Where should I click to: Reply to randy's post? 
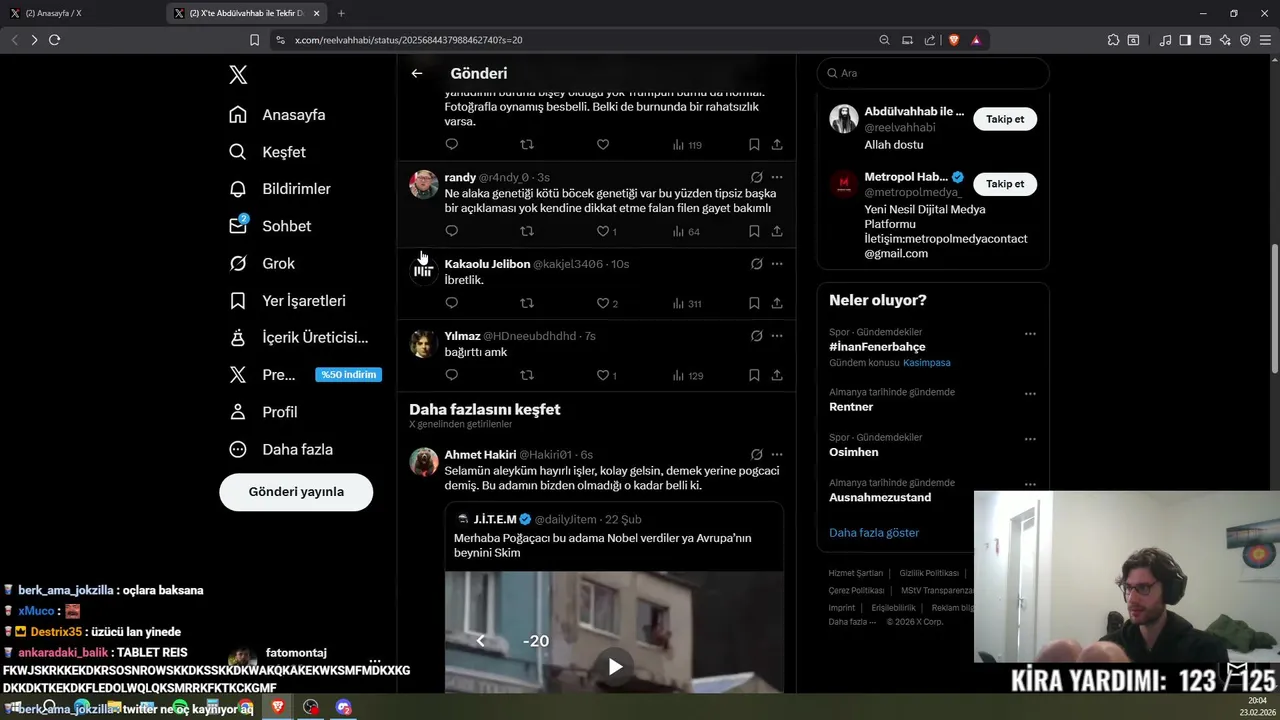(452, 231)
